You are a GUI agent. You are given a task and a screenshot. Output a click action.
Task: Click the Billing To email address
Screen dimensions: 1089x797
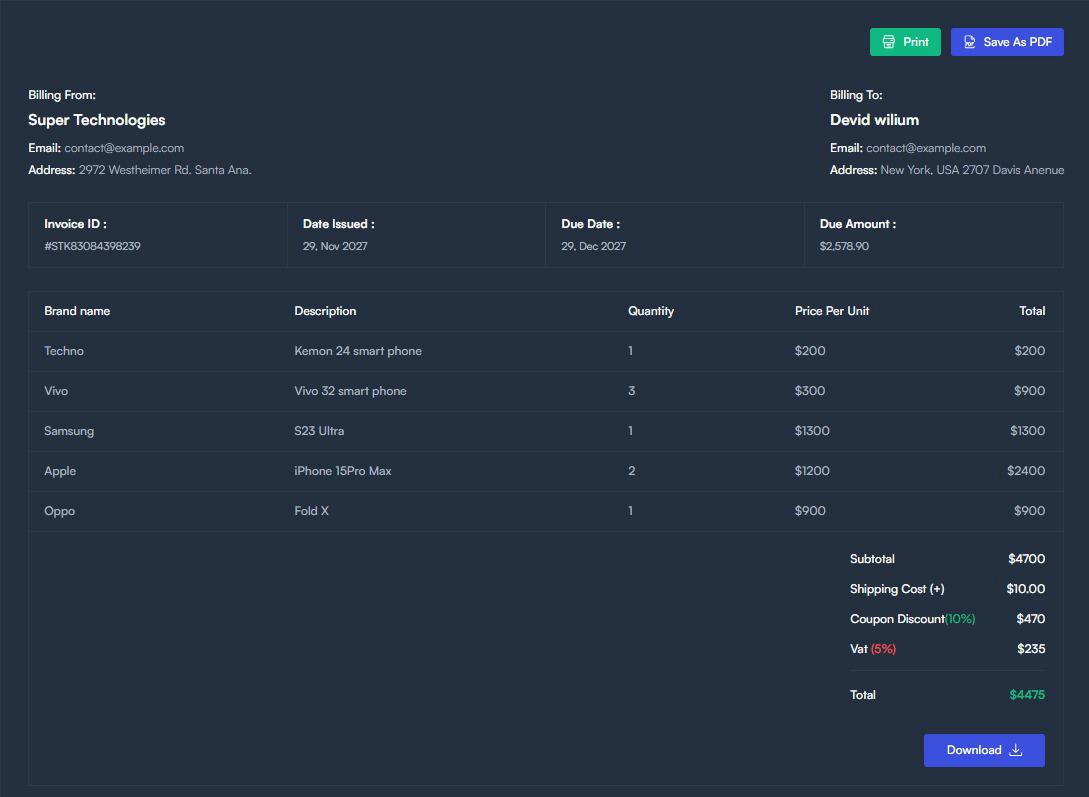925,148
